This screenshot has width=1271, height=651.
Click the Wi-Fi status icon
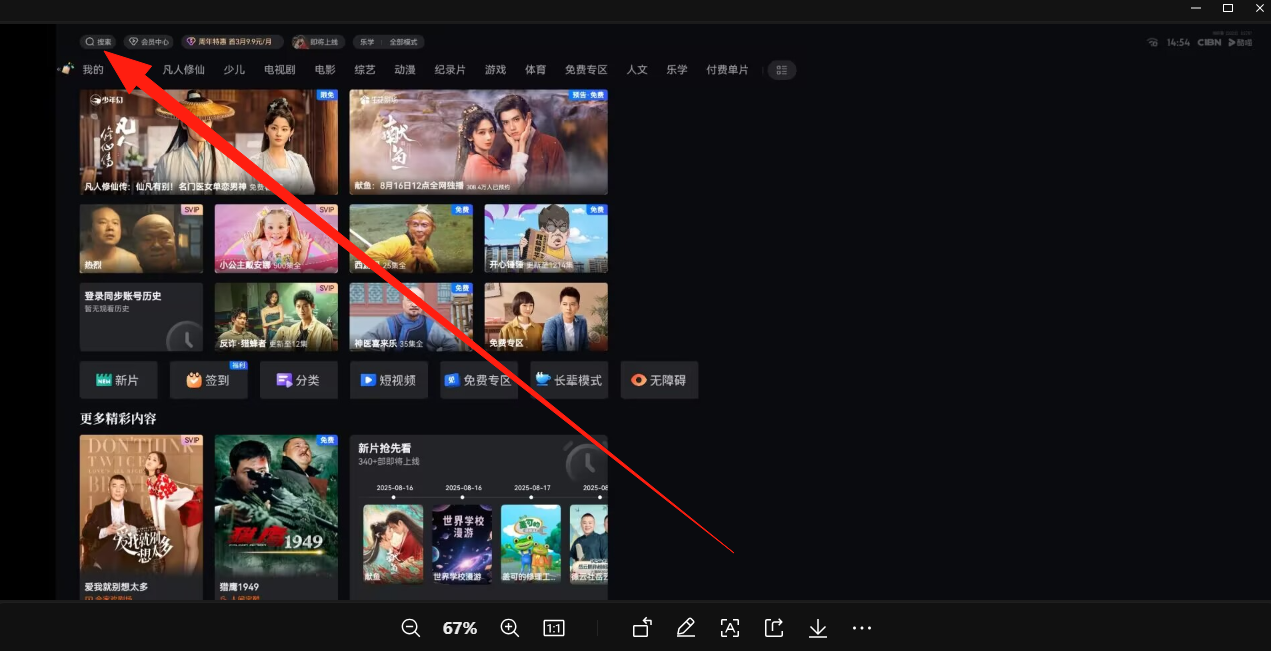1153,42
